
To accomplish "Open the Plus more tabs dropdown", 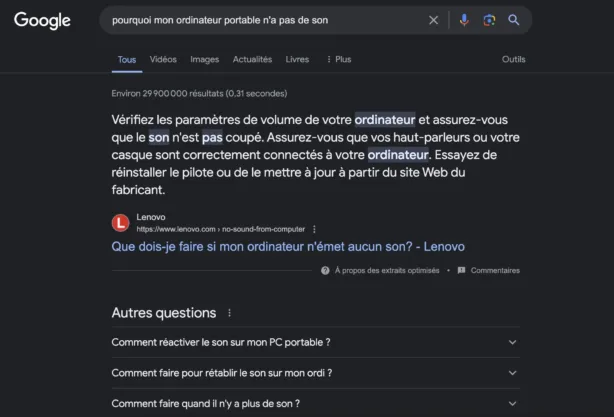I will 339,59.
